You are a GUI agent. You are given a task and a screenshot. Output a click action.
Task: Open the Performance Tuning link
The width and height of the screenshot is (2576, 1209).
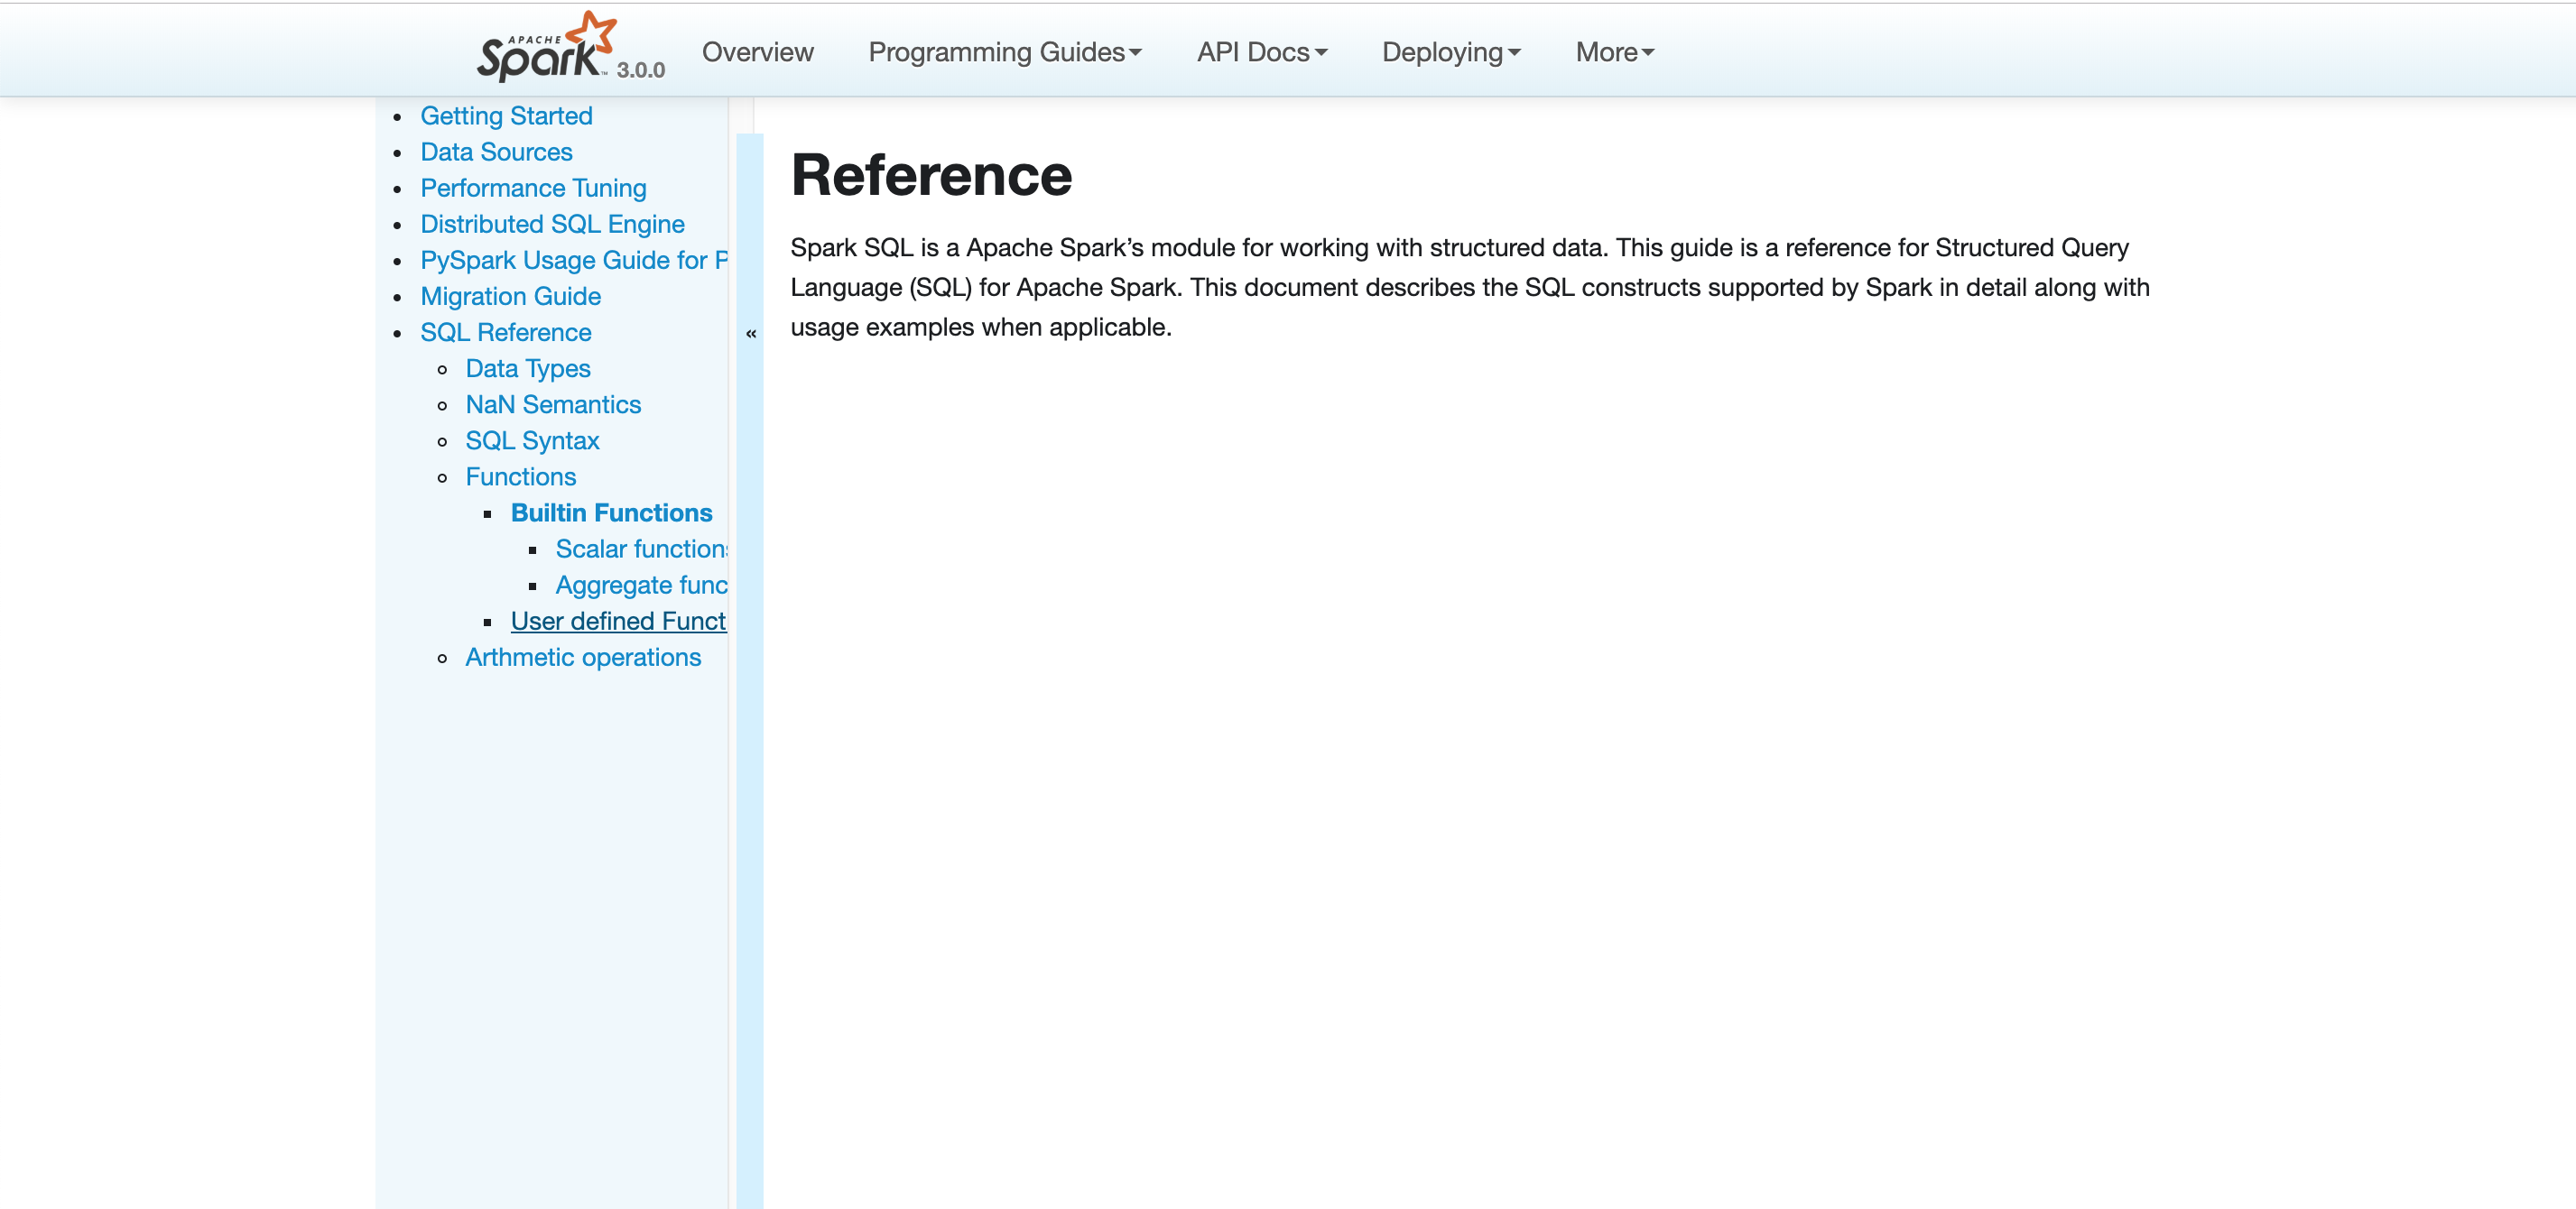(533, 188)
